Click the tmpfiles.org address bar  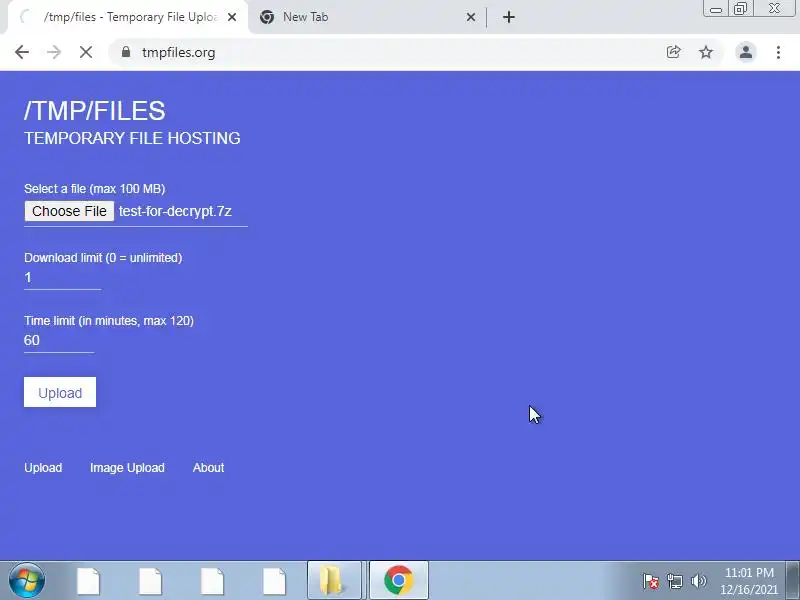(383, 52)
